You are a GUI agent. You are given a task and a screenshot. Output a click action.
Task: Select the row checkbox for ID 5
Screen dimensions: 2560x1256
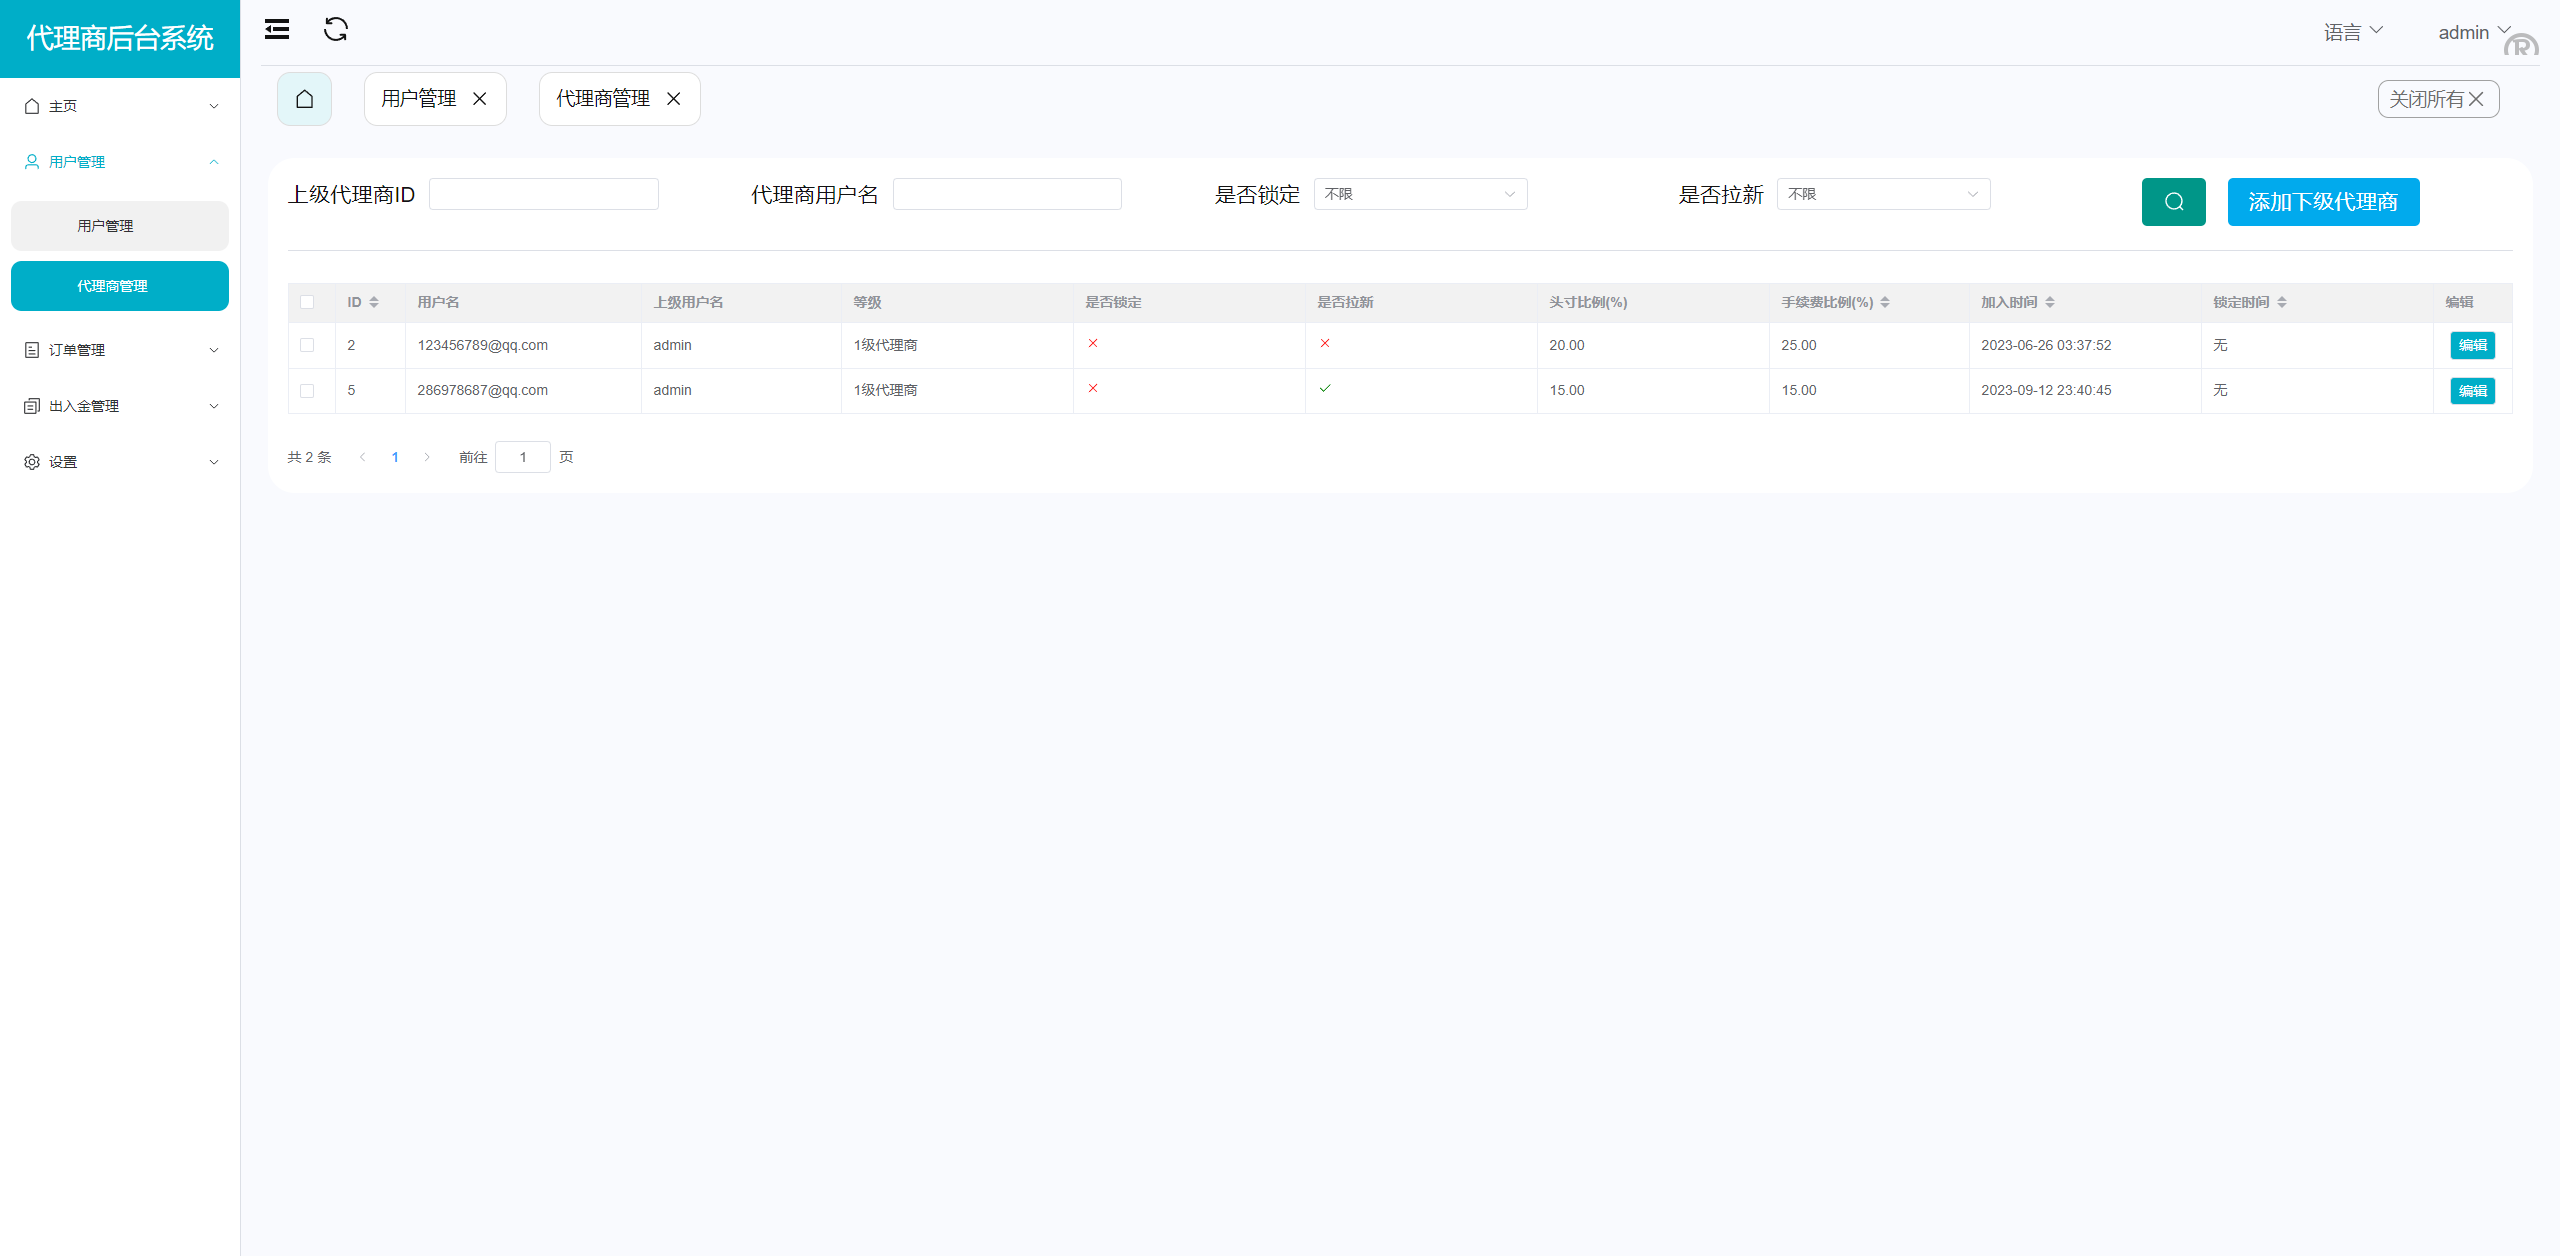pos(308,390)
